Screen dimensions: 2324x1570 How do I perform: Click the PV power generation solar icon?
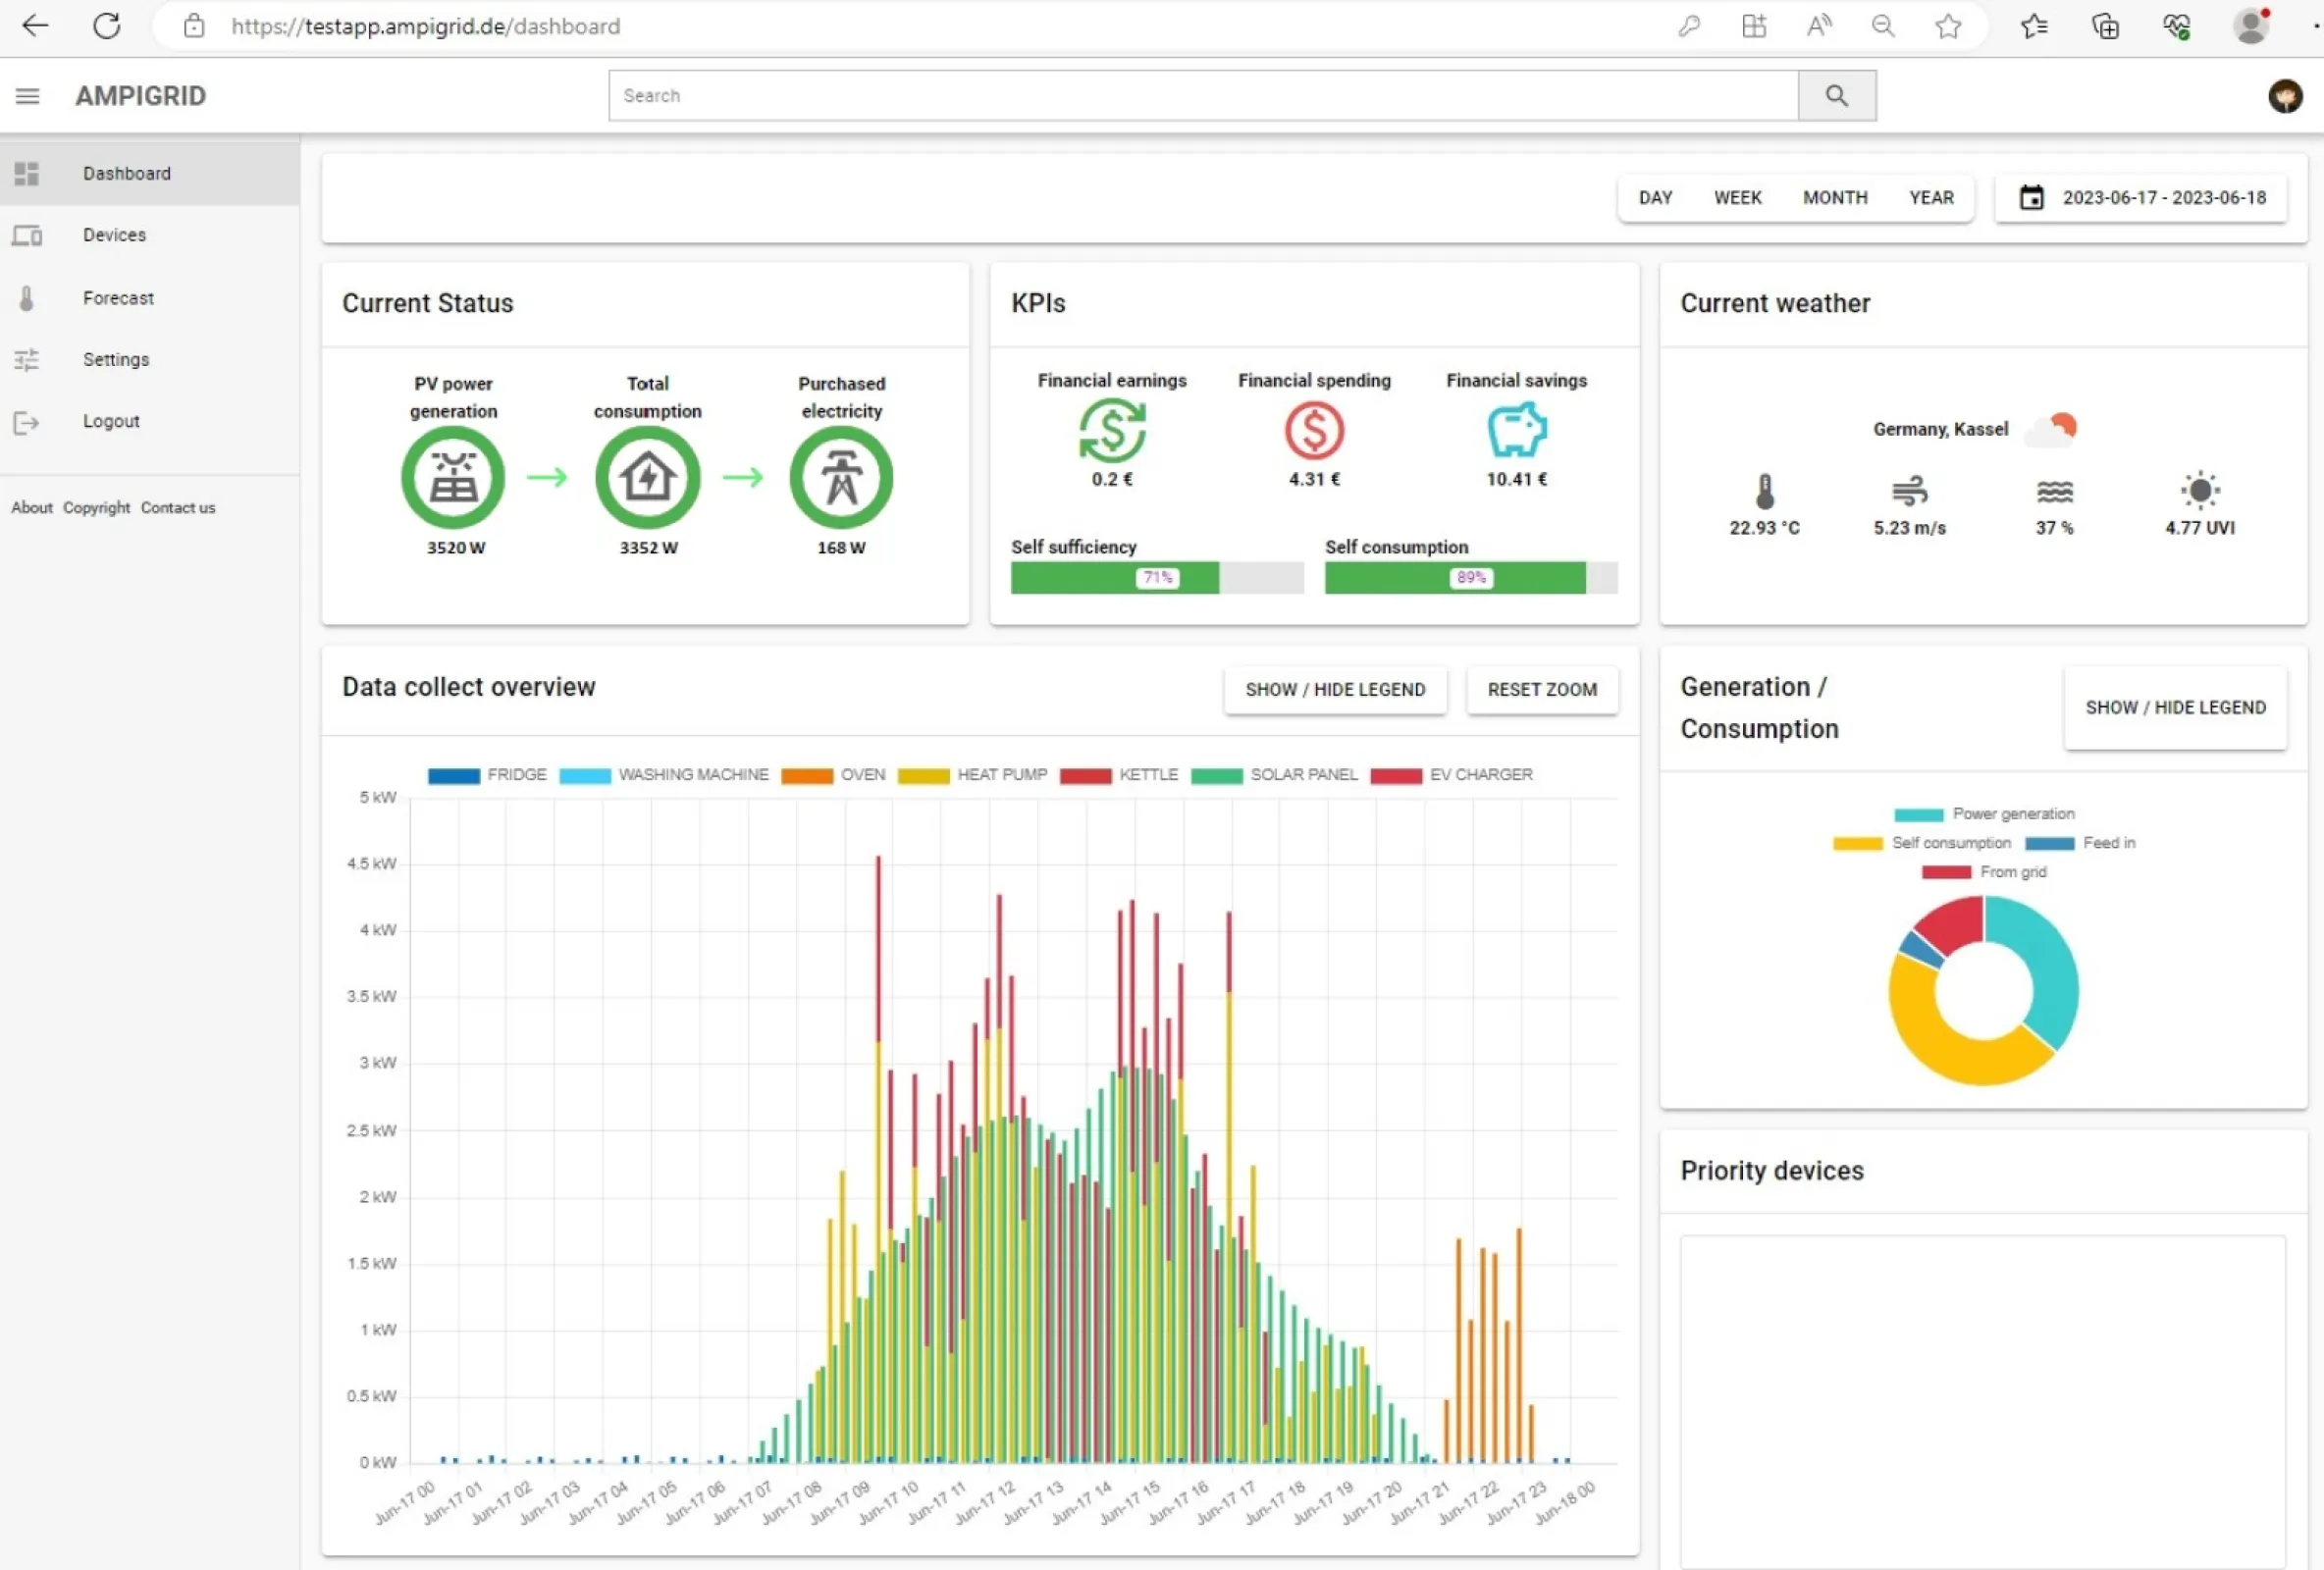[x=453, y=477]
